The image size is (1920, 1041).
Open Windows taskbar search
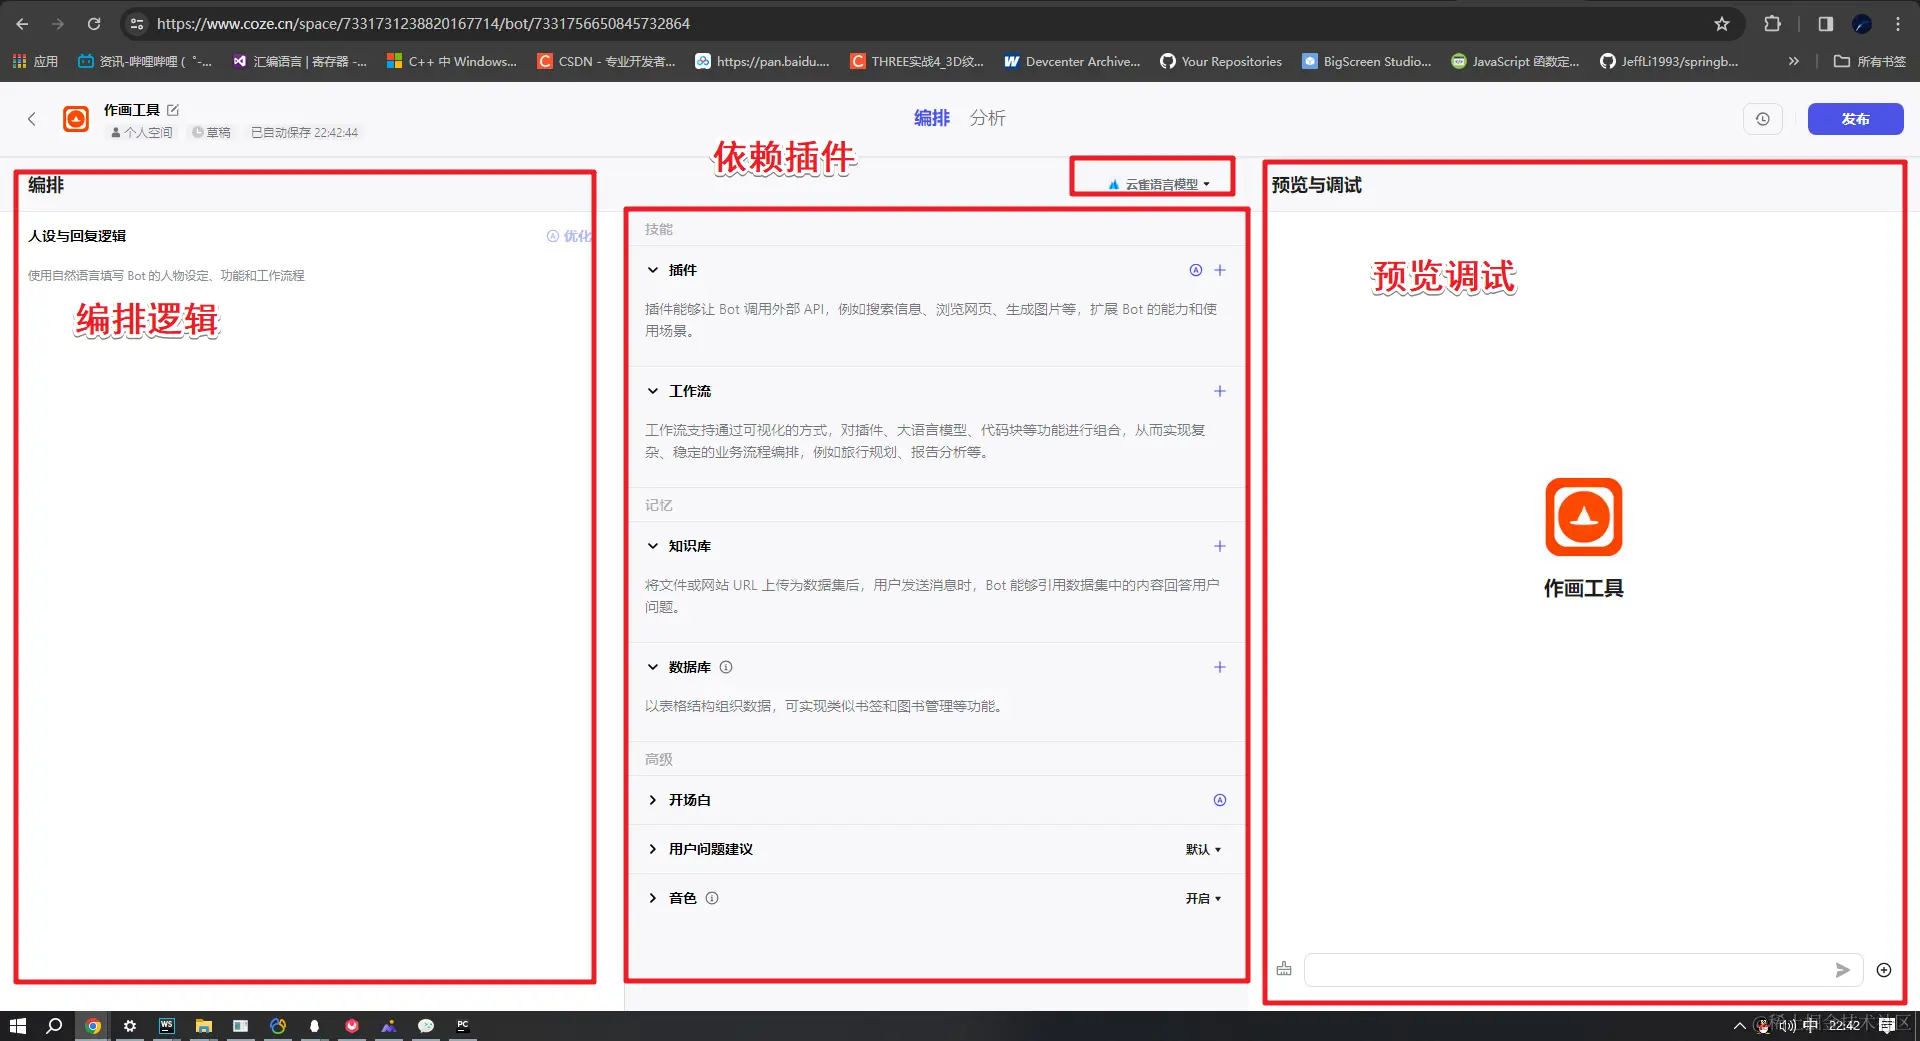(54, 1026)
